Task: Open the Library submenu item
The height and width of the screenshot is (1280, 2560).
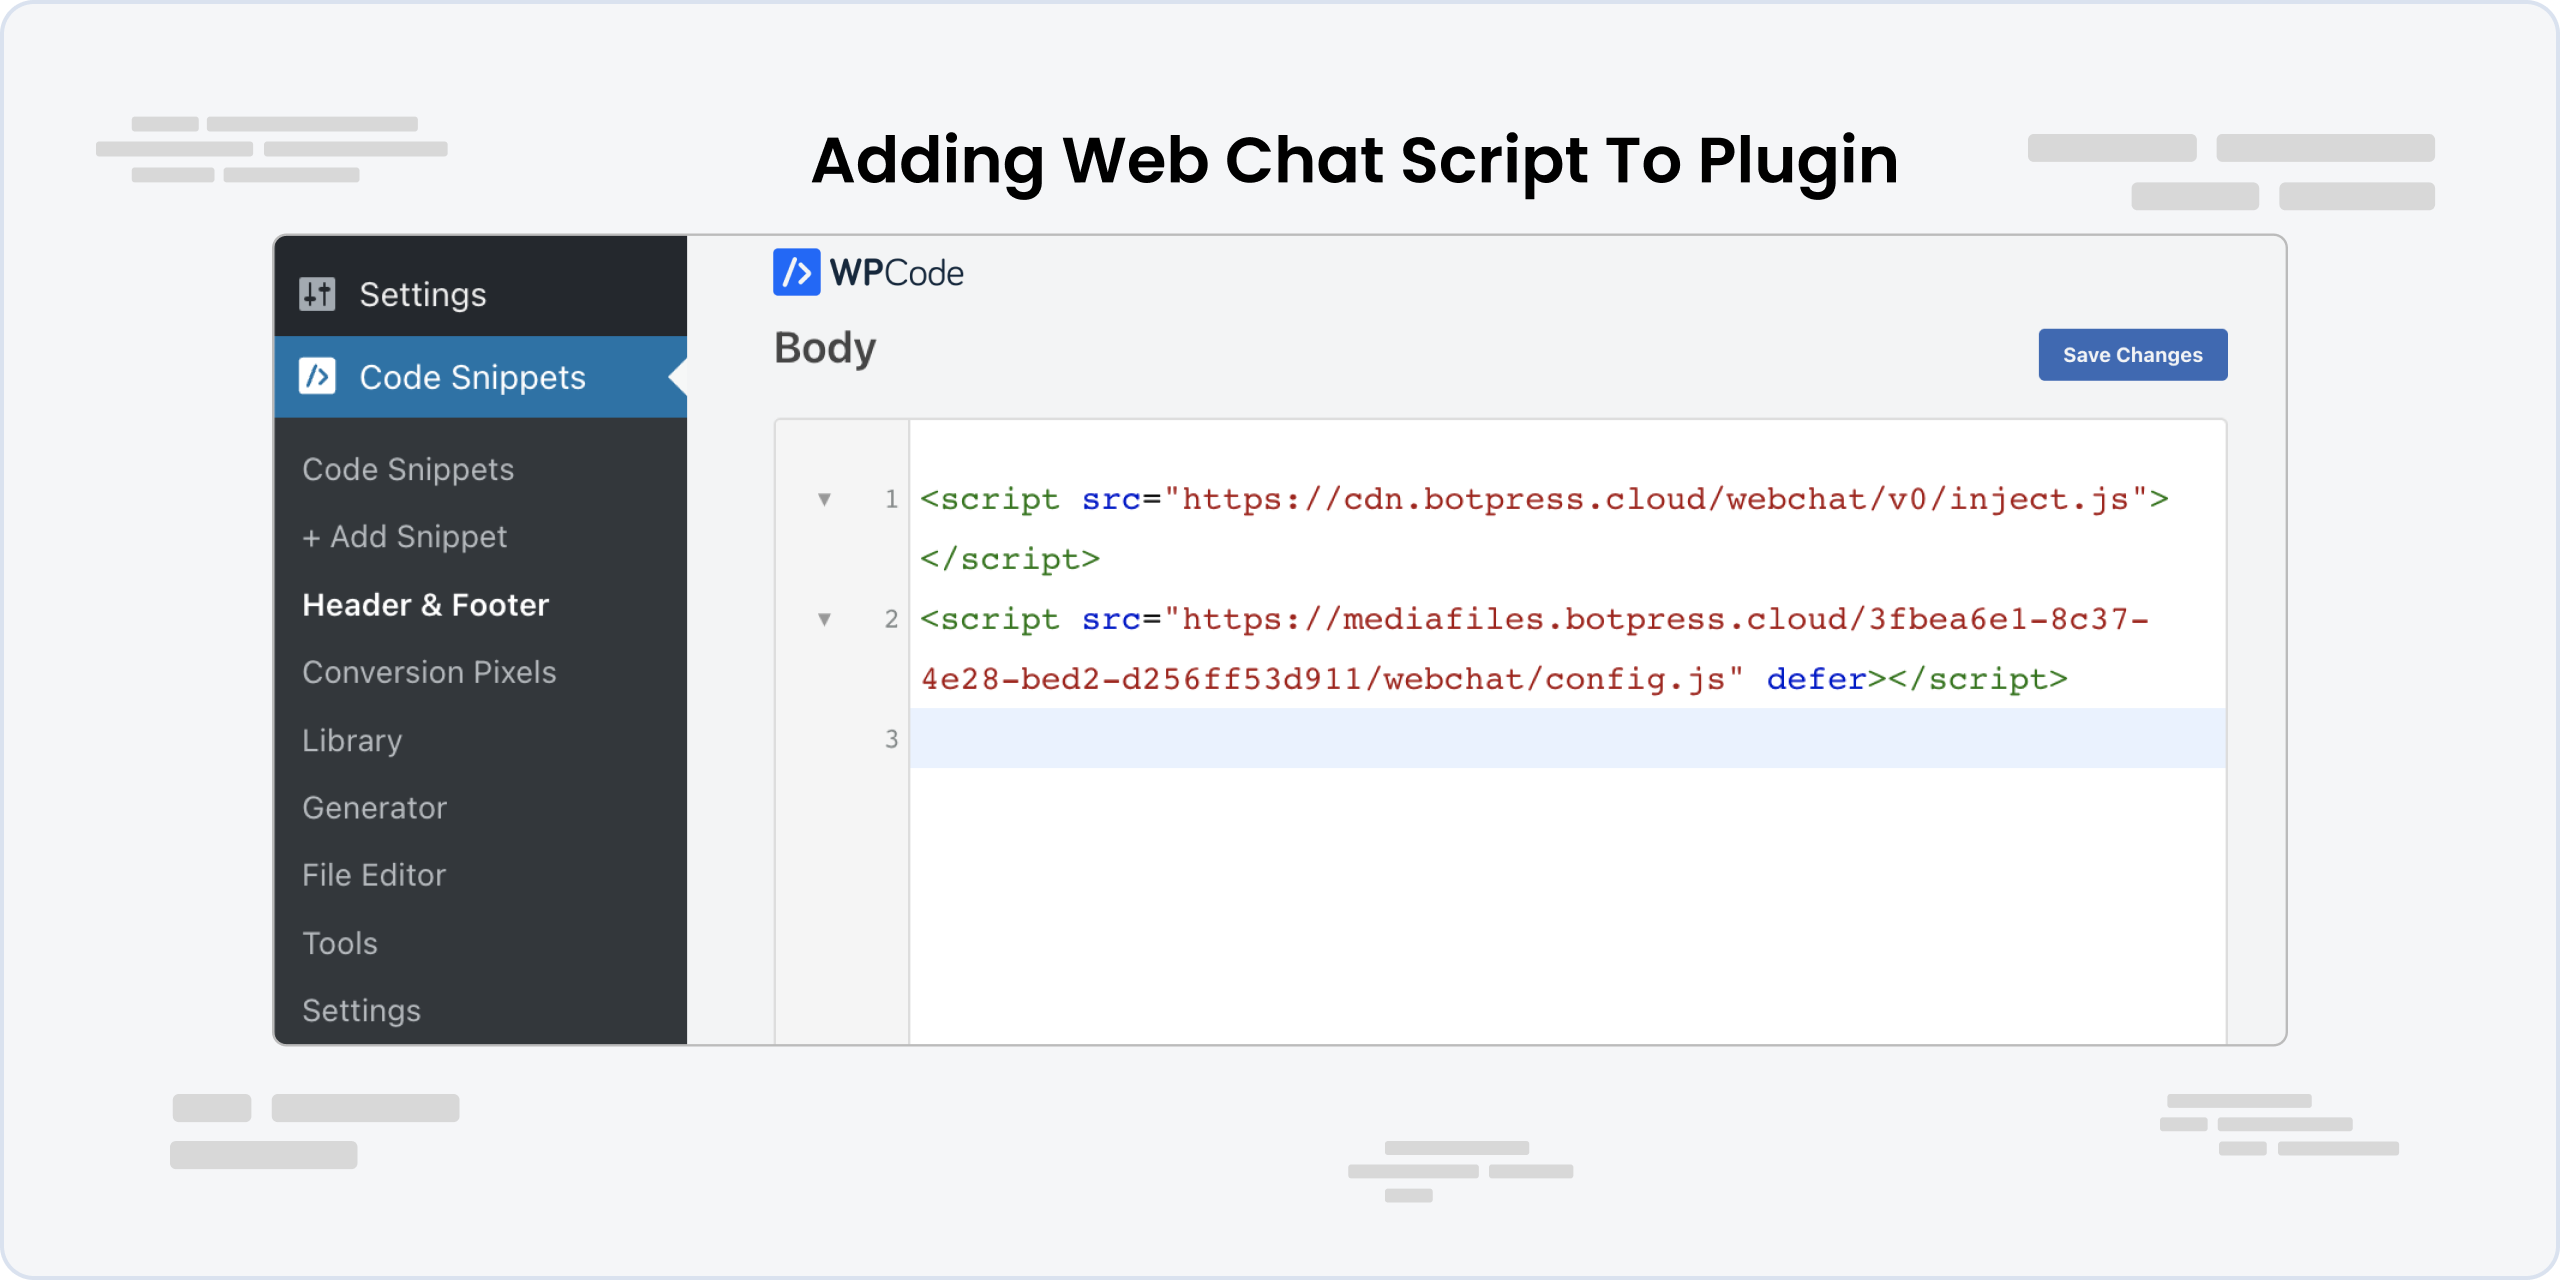Action: (x=352, y=740)
